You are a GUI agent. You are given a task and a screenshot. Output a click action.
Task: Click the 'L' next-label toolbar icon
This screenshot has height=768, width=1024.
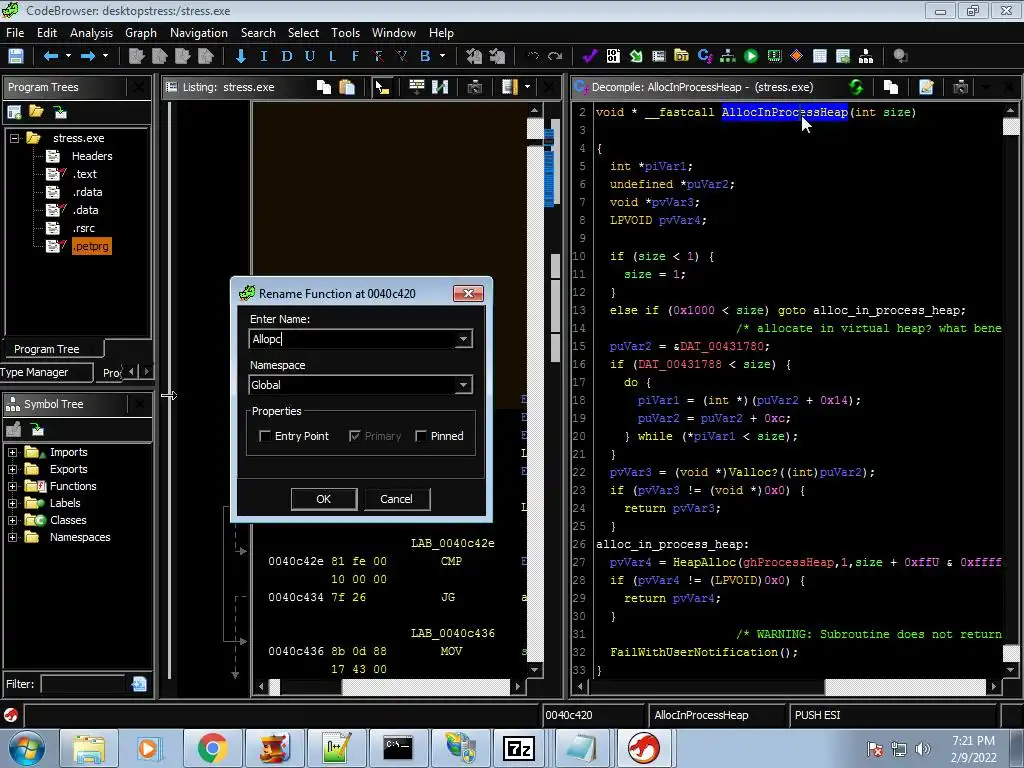pos(332,56)
